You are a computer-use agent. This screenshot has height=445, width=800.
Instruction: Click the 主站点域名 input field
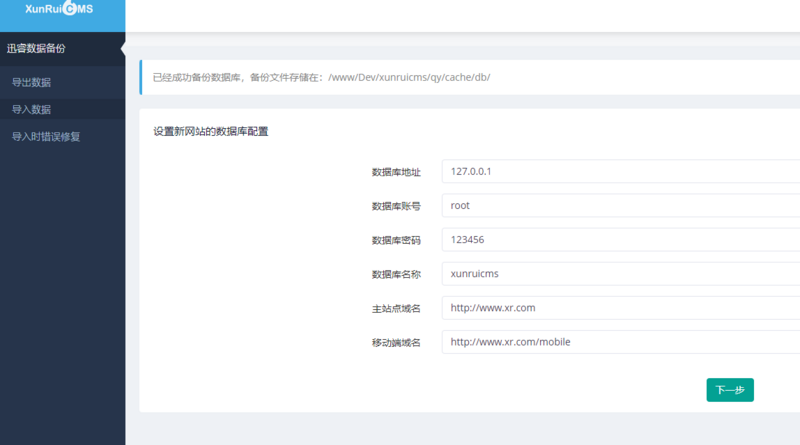pos(620,308)
